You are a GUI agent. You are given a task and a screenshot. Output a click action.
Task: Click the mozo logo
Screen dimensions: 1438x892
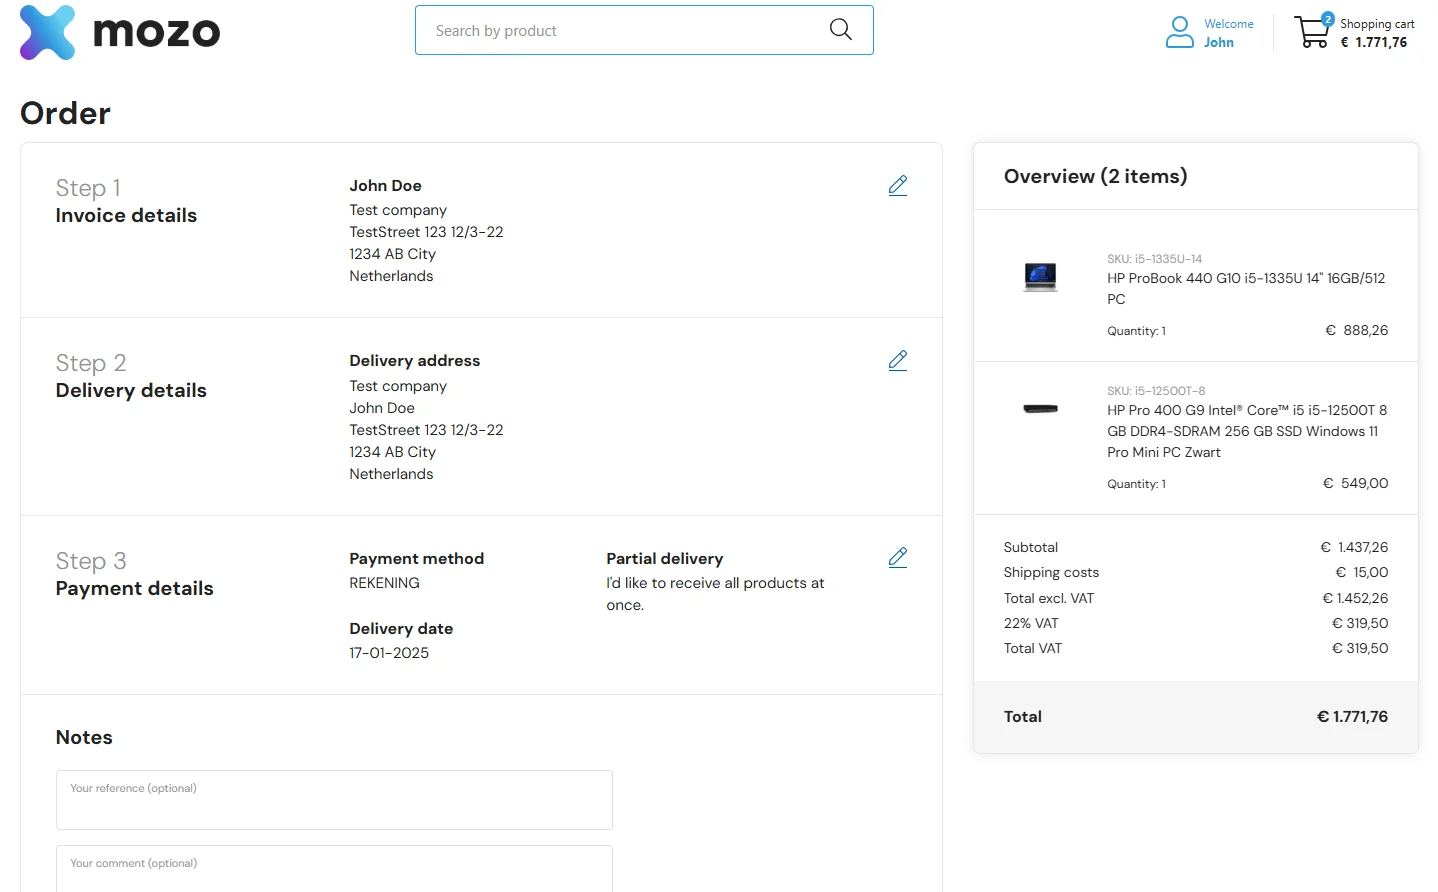[120, 32]
